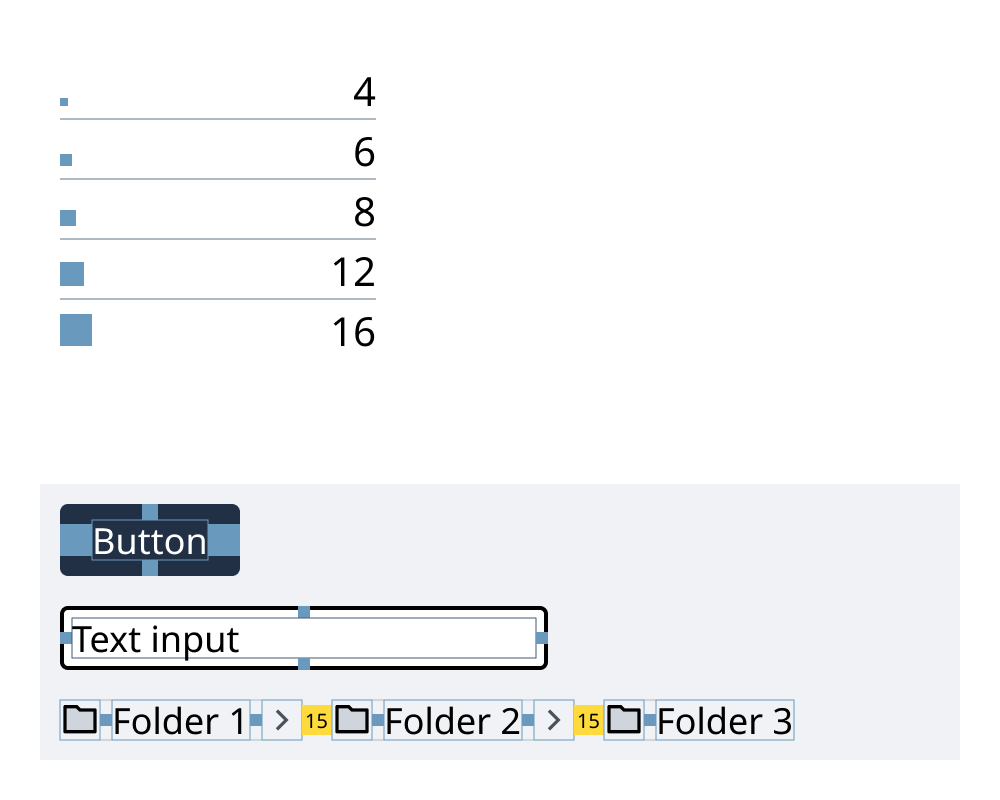This screenshot has width=1000, height=800.
Task: Click the number 12 in the spacing list
Action: [x=353, y=273]
